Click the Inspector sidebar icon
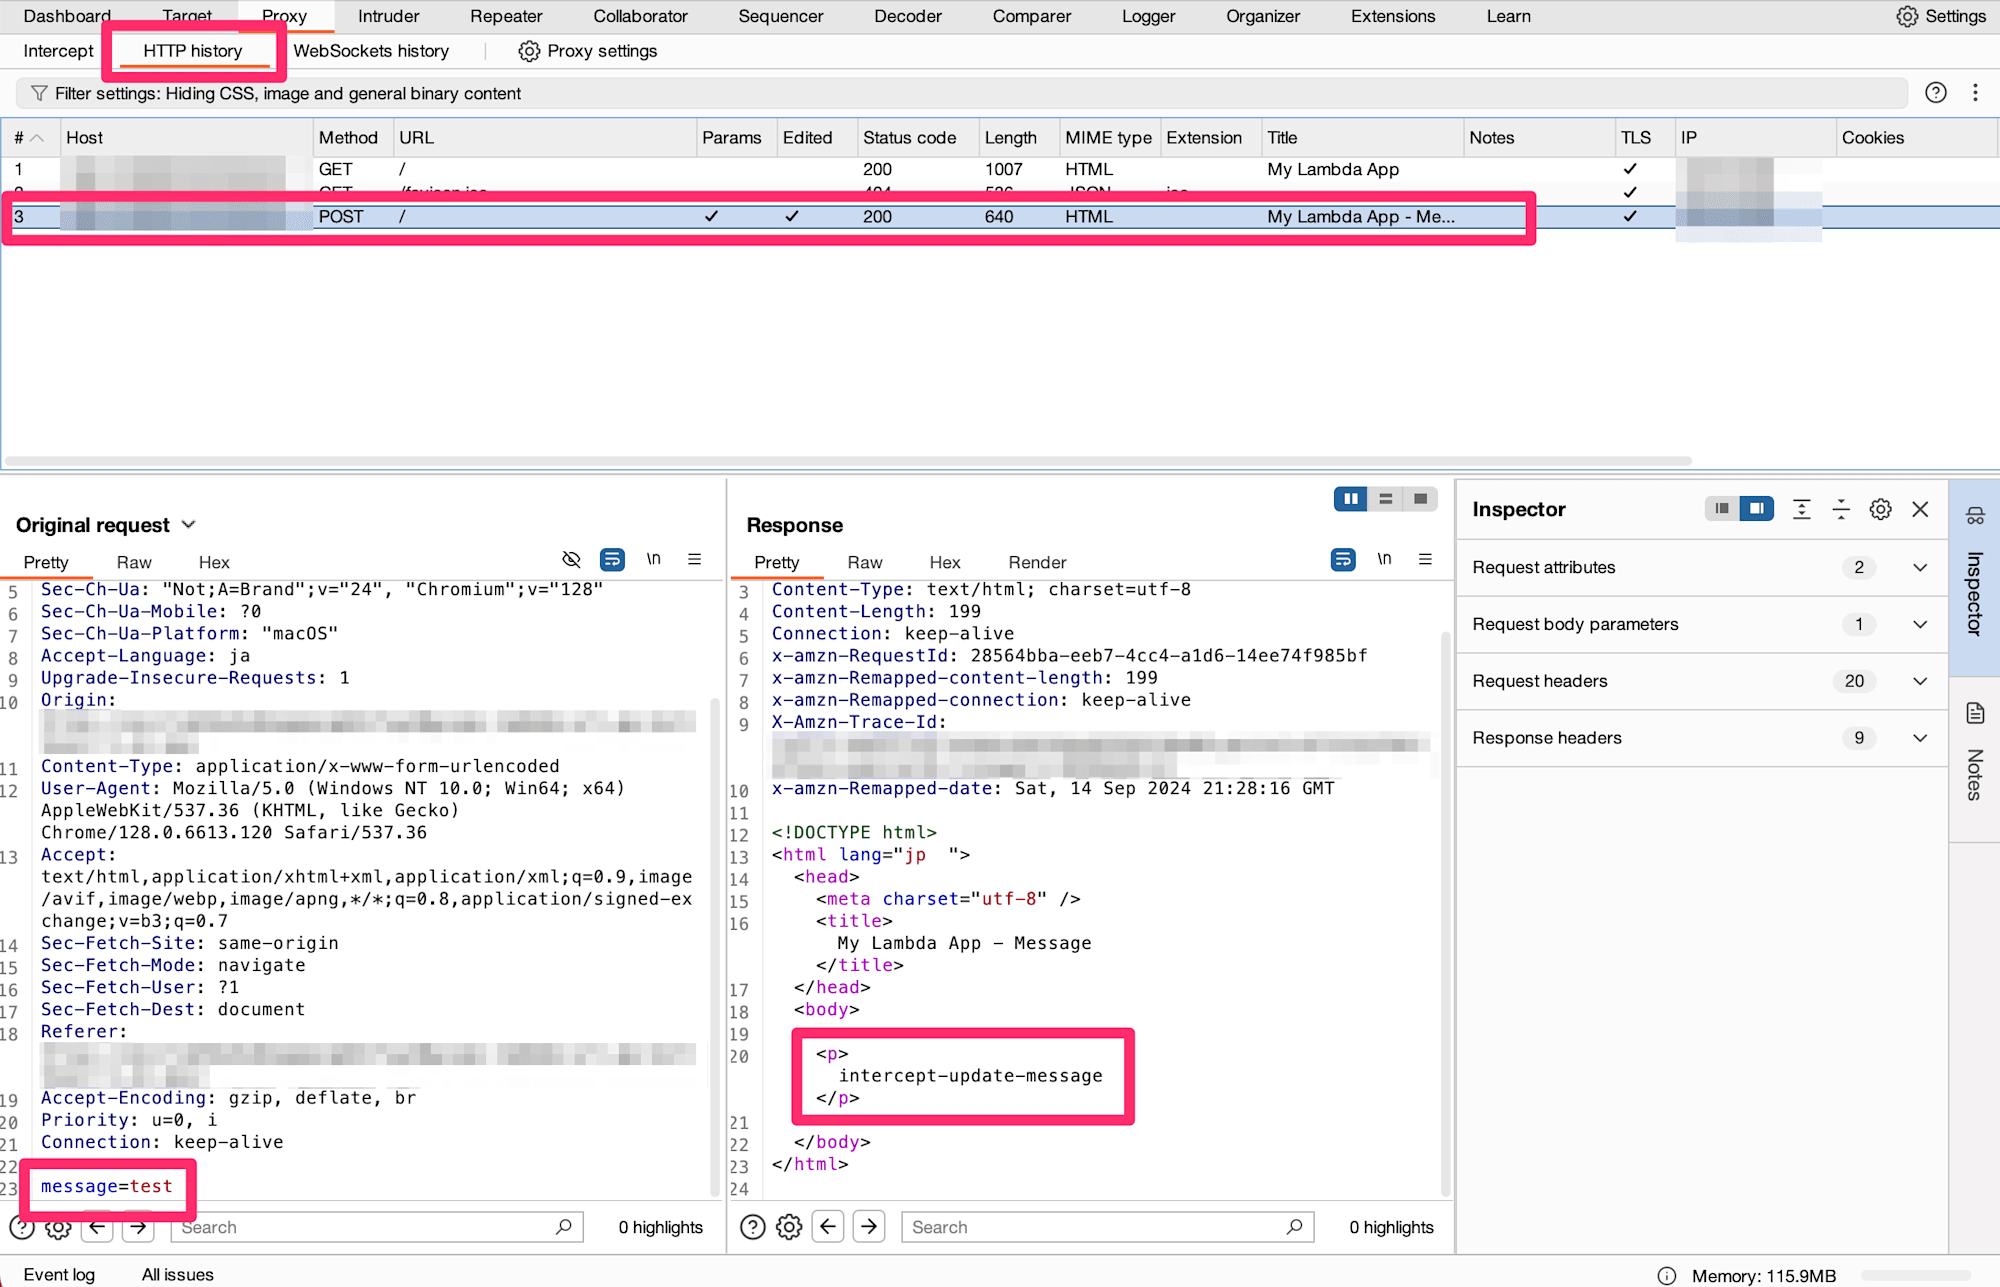 [x=1975, y=516]
